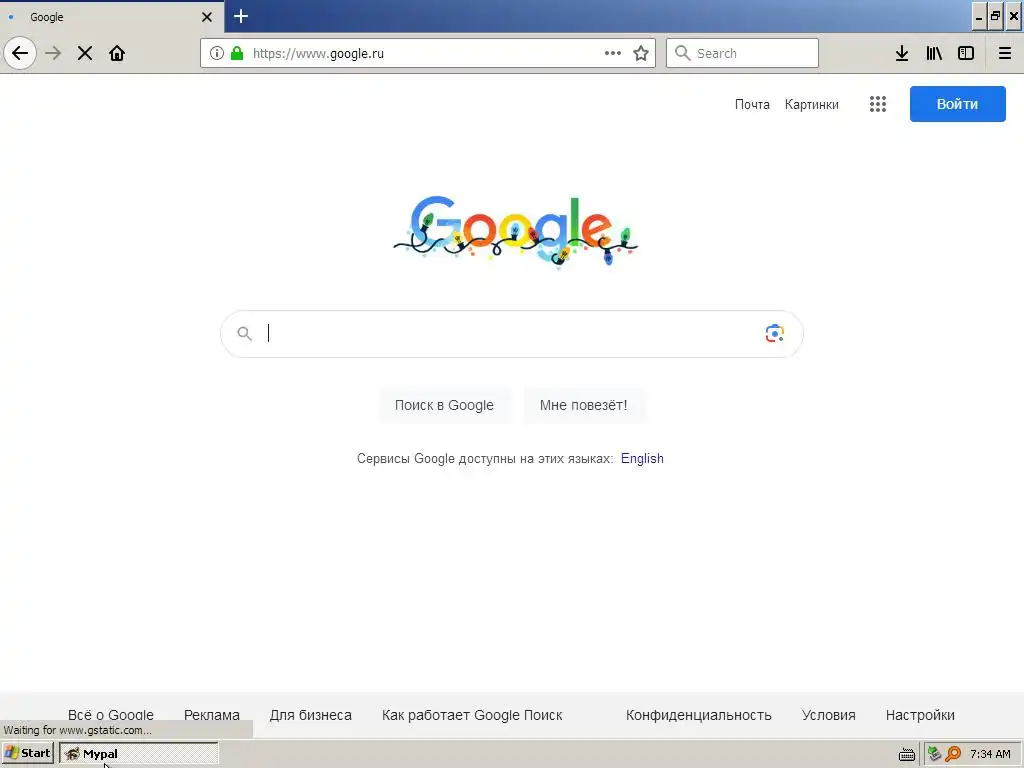The height and width of the screenshot is (768, 1024).
Task: Open the Конфиденциальность footer link
Action: (699, 715)
